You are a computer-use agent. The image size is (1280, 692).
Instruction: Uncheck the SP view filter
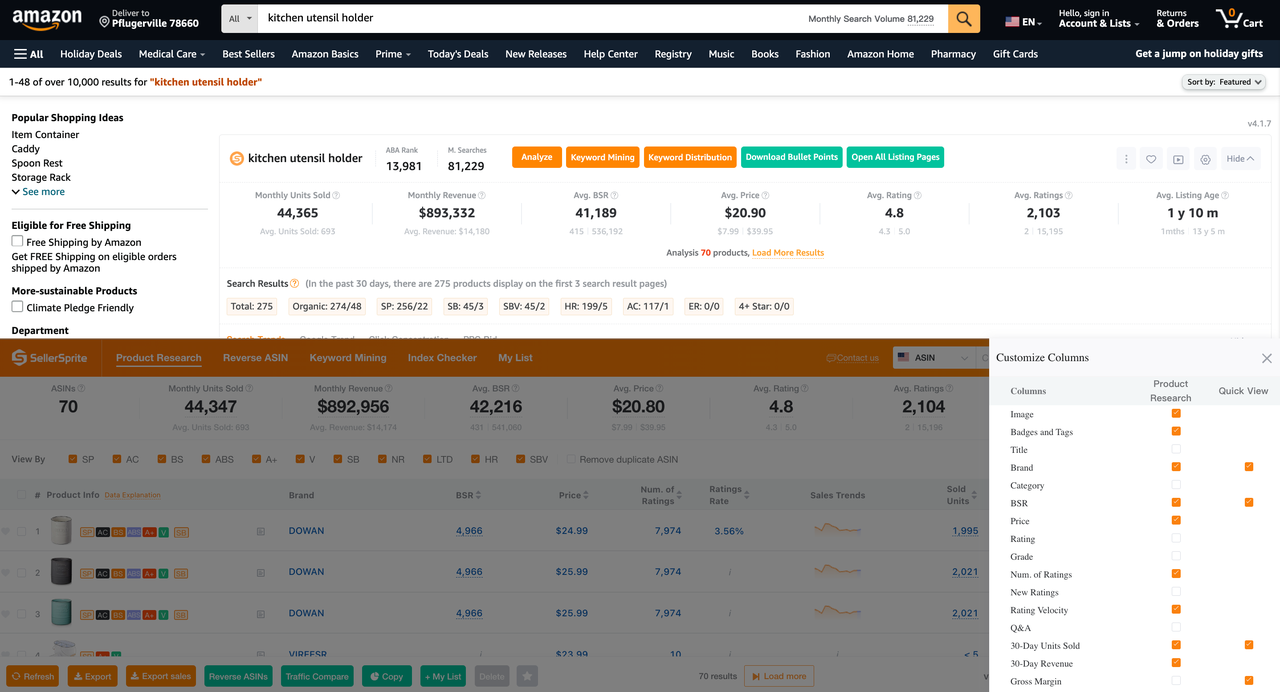pyautogui.click(x=73, y=460)
